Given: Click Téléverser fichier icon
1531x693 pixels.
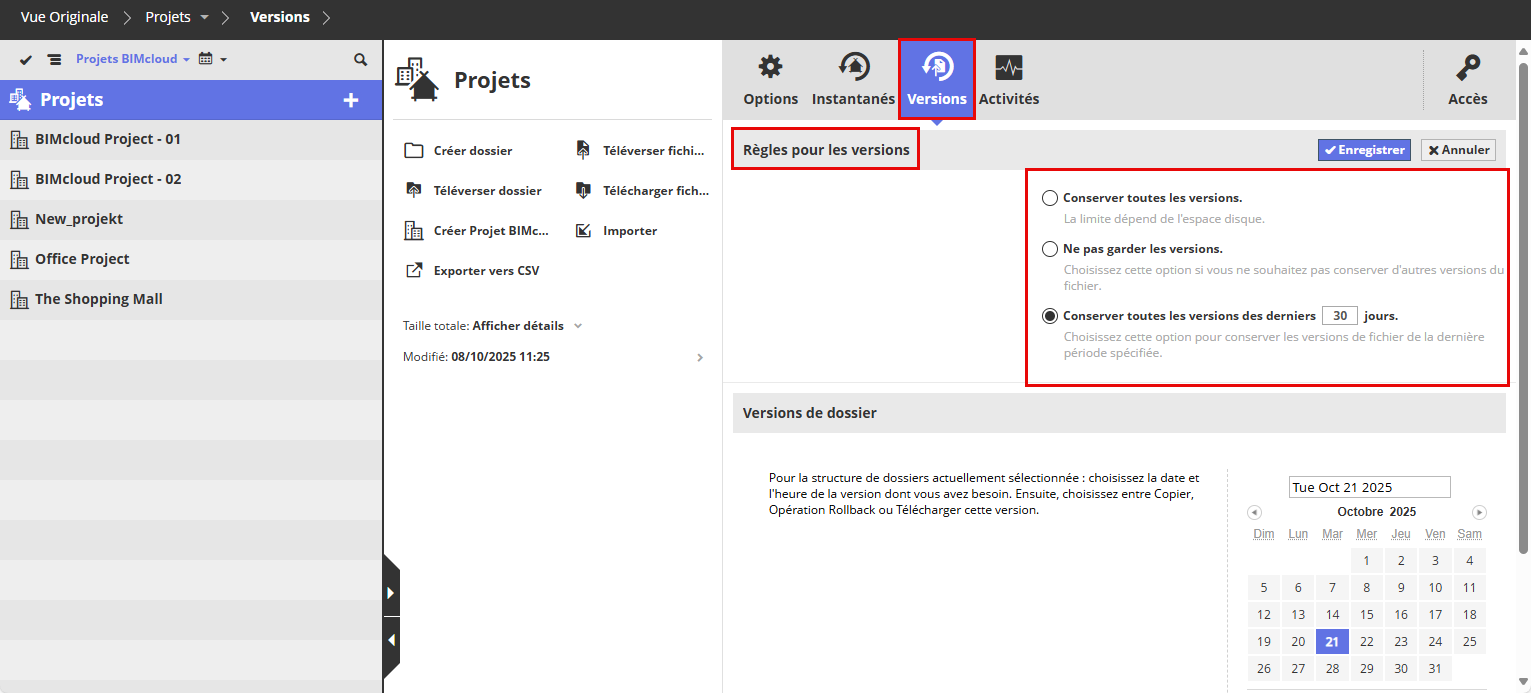Looking at the screenshot, I should 584,151.
